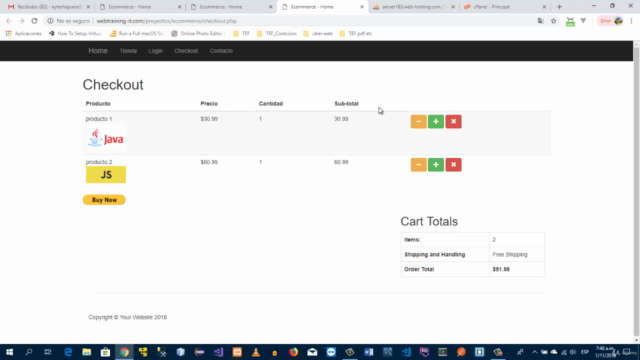
Task: Open Task View from the taskbar
Action: 48,352
